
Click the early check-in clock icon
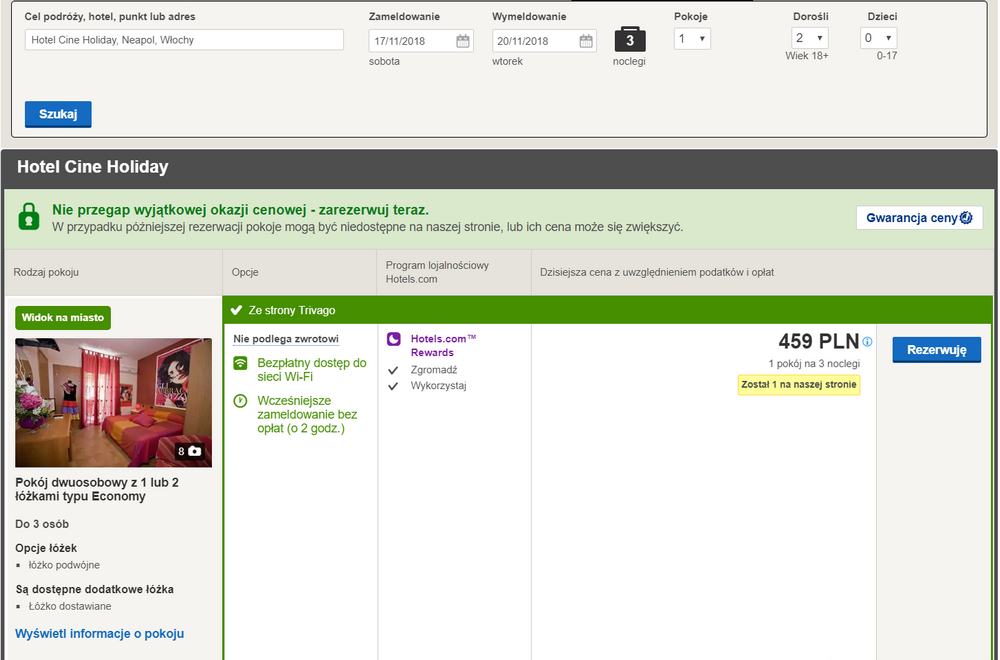click(x=240, y=401)
